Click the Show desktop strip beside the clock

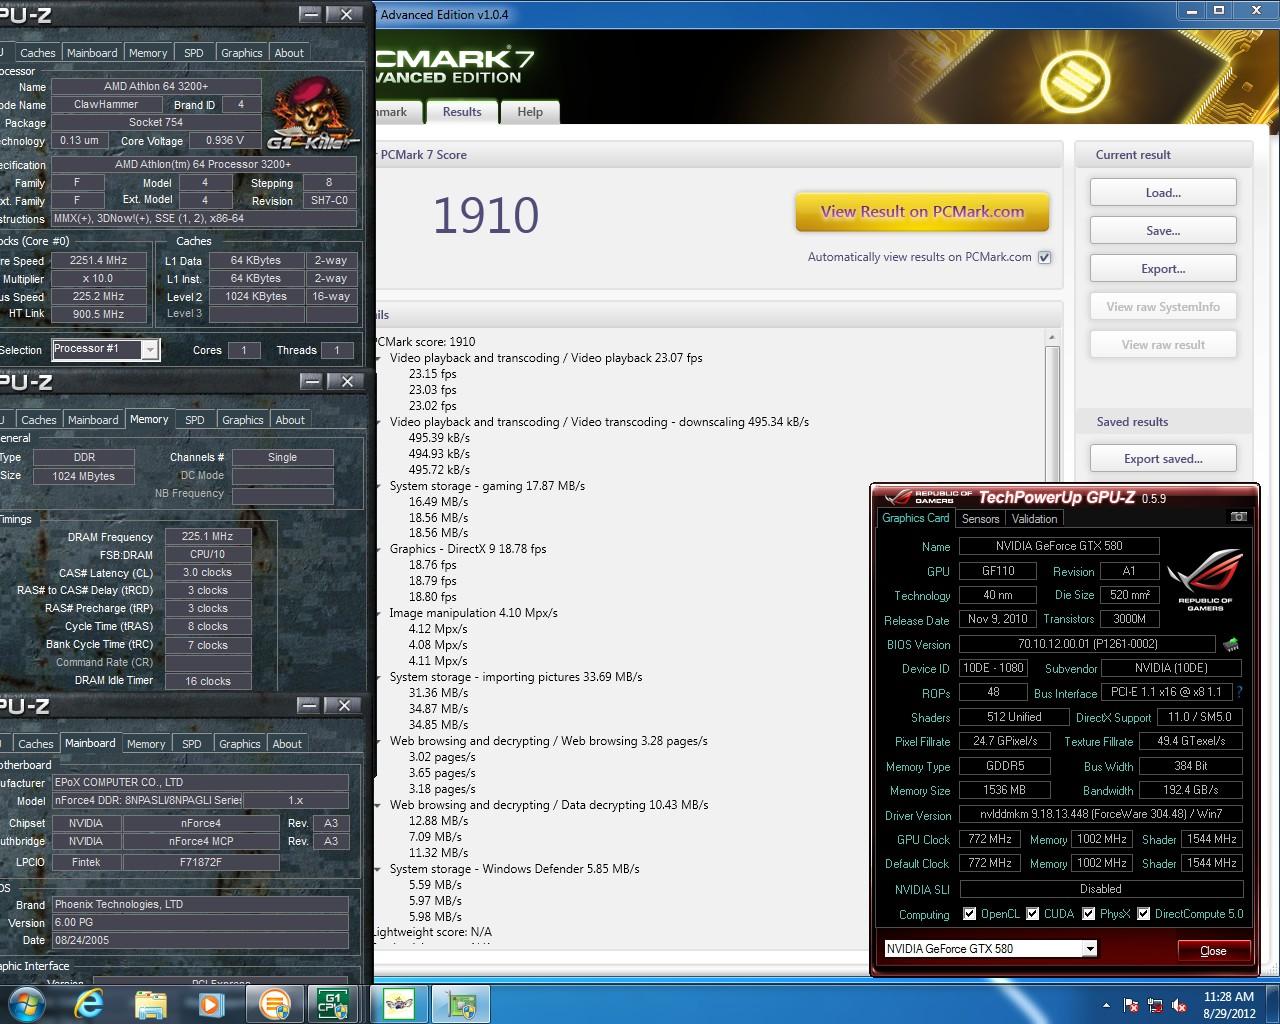pos(1273,1005)
